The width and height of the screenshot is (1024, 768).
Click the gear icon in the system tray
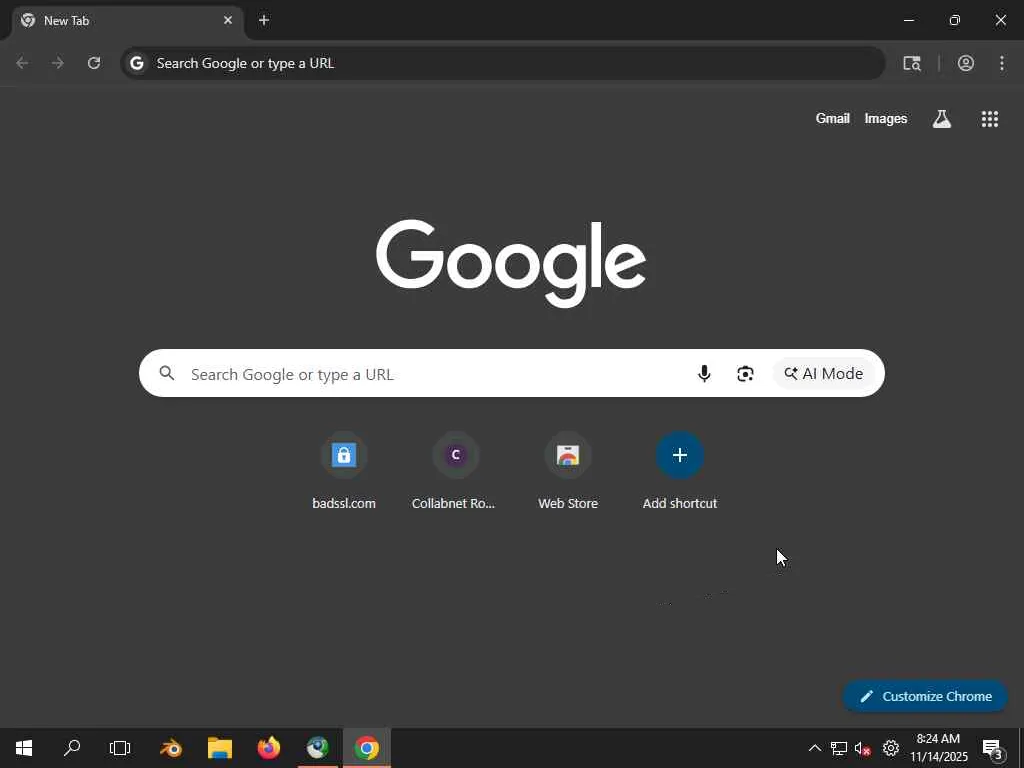point(891,748)
